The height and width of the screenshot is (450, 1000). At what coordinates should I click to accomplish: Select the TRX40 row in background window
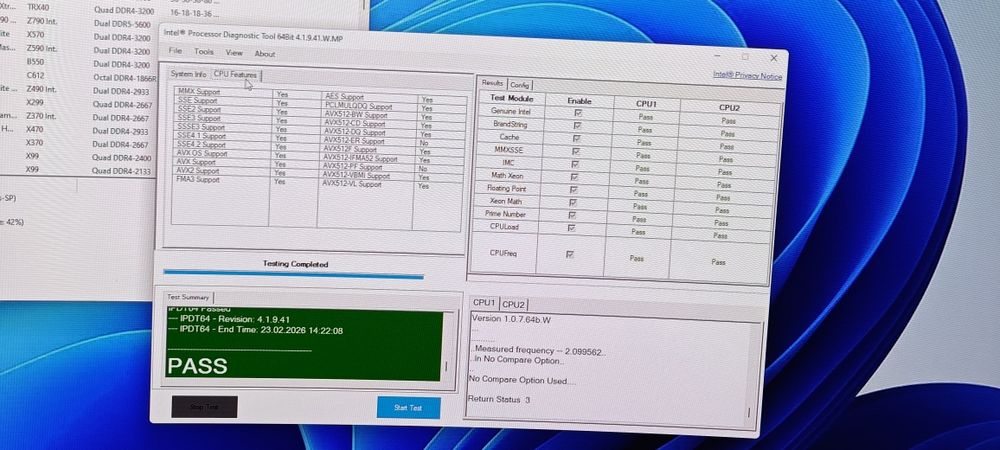coord(39,8)
